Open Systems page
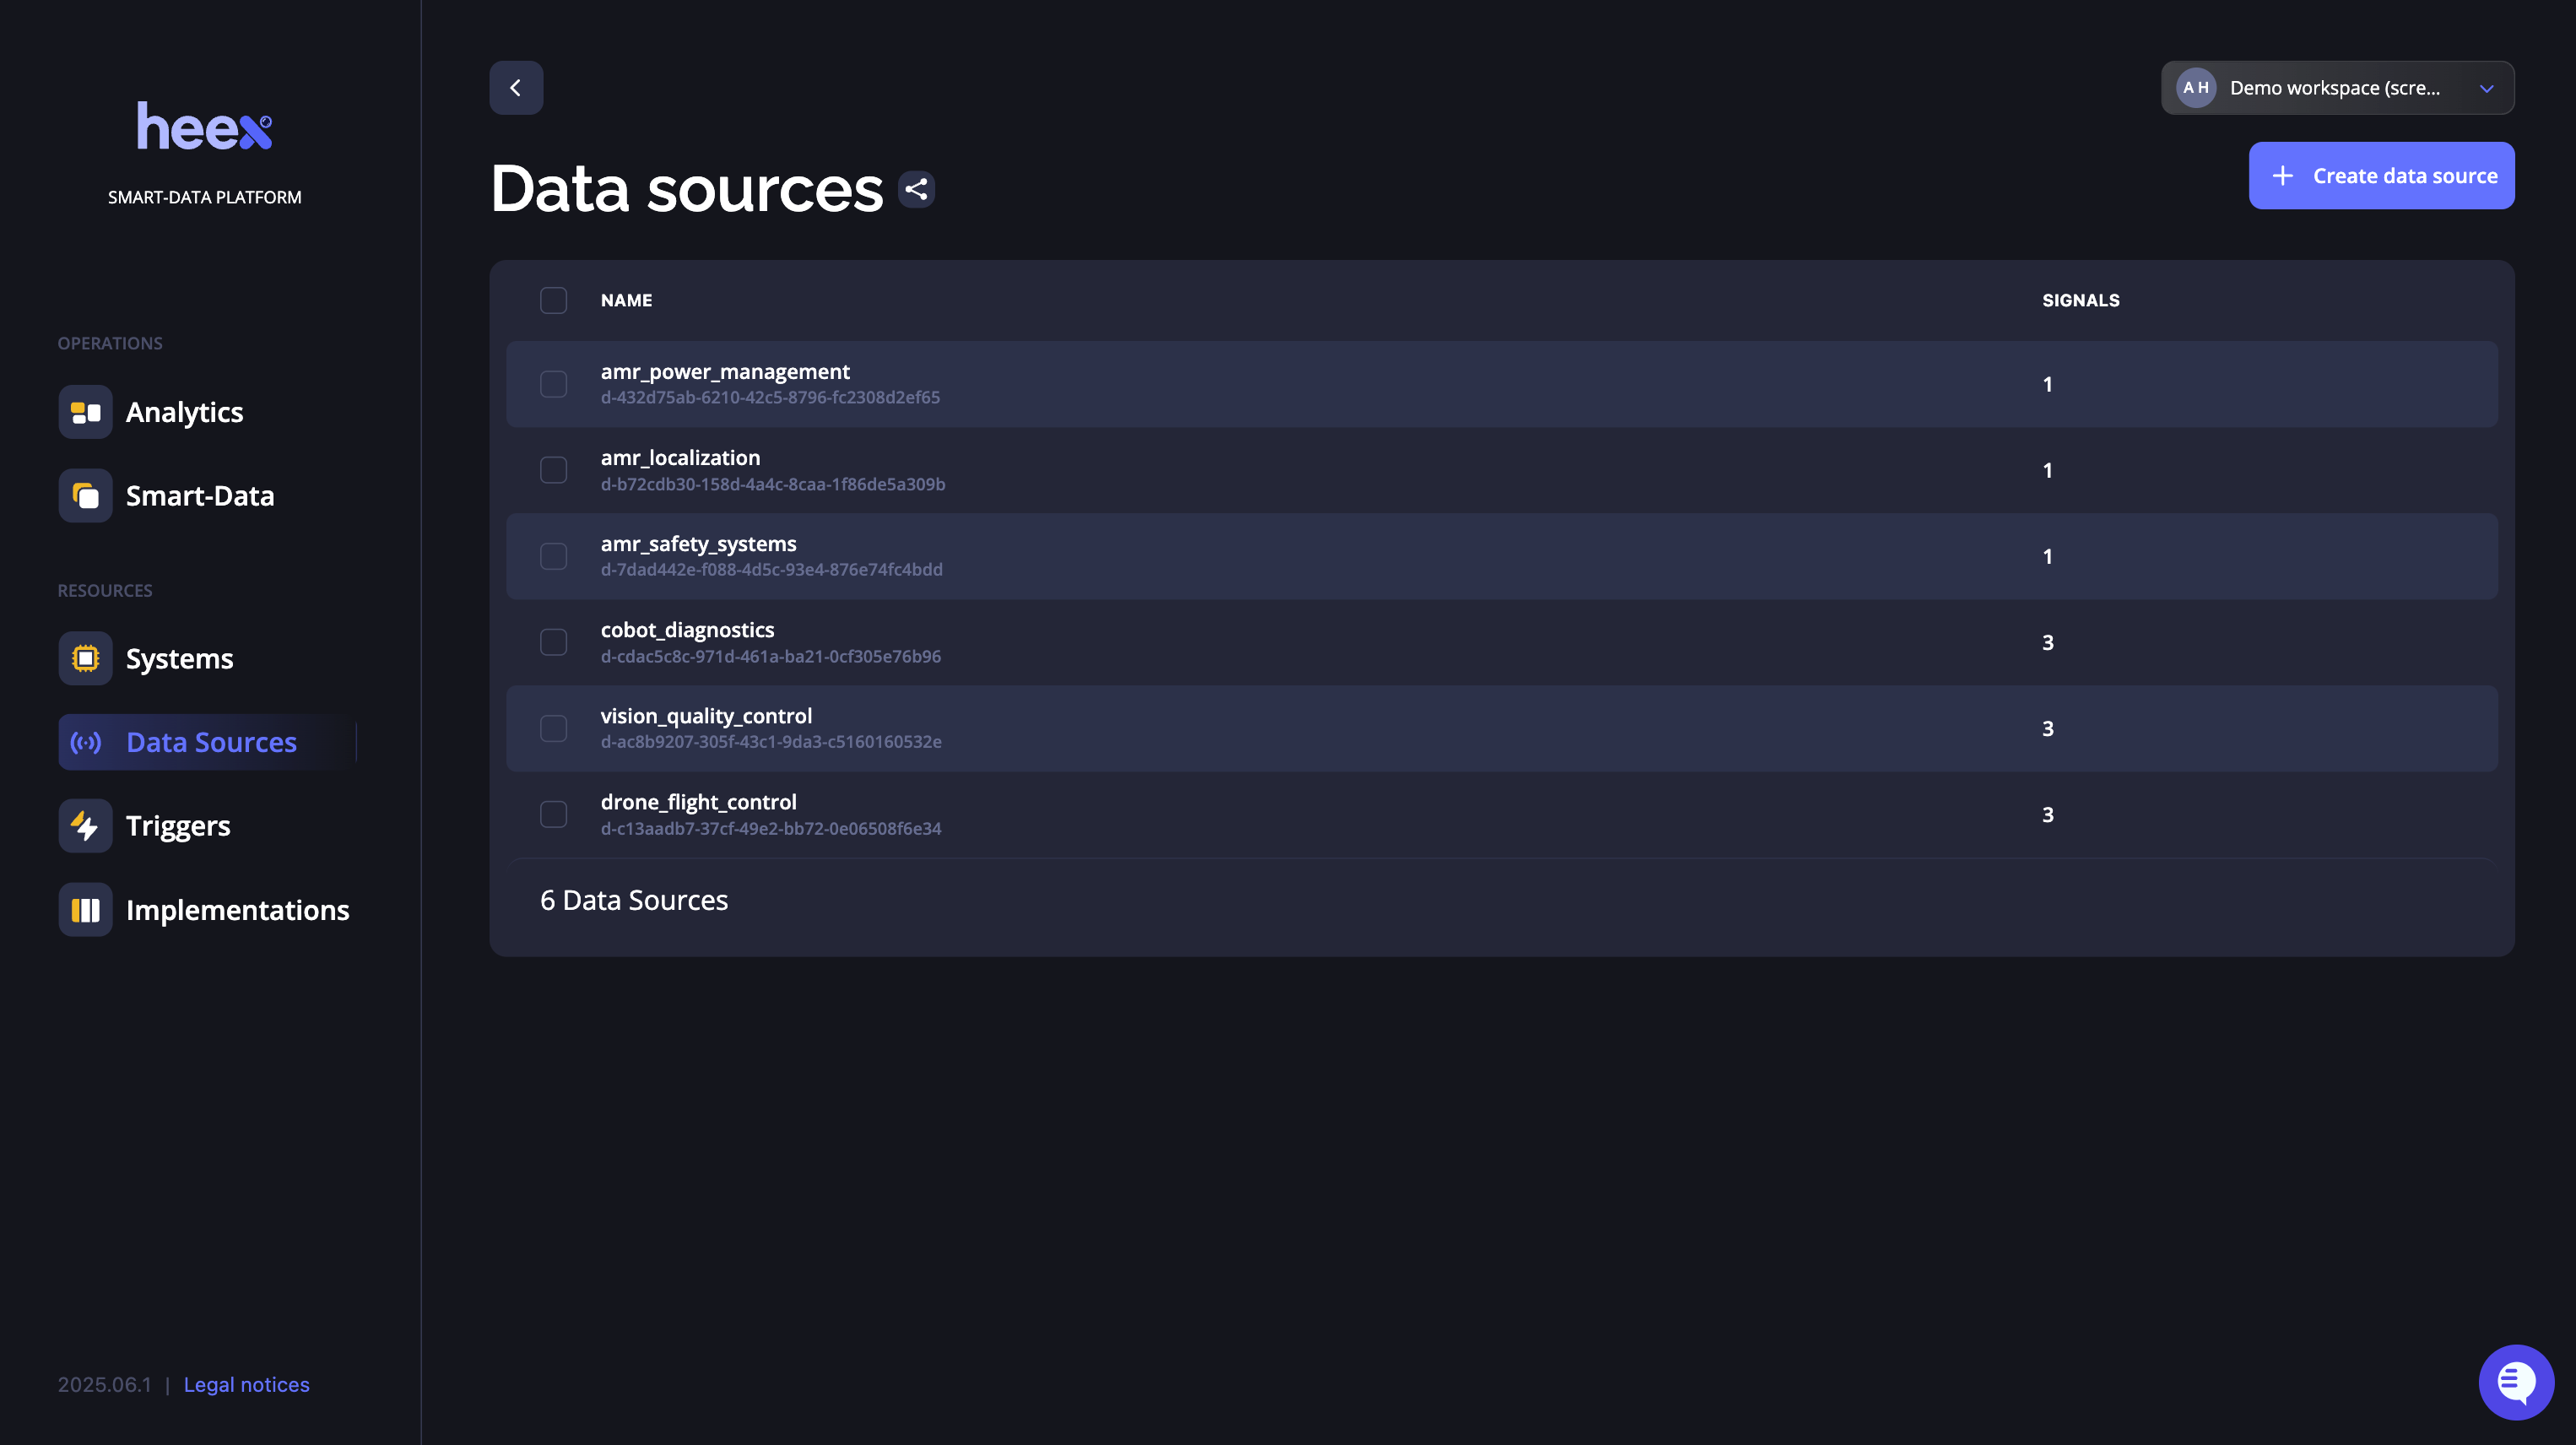The width and height of the screenshot is (2576, 1445). (179, 659)
